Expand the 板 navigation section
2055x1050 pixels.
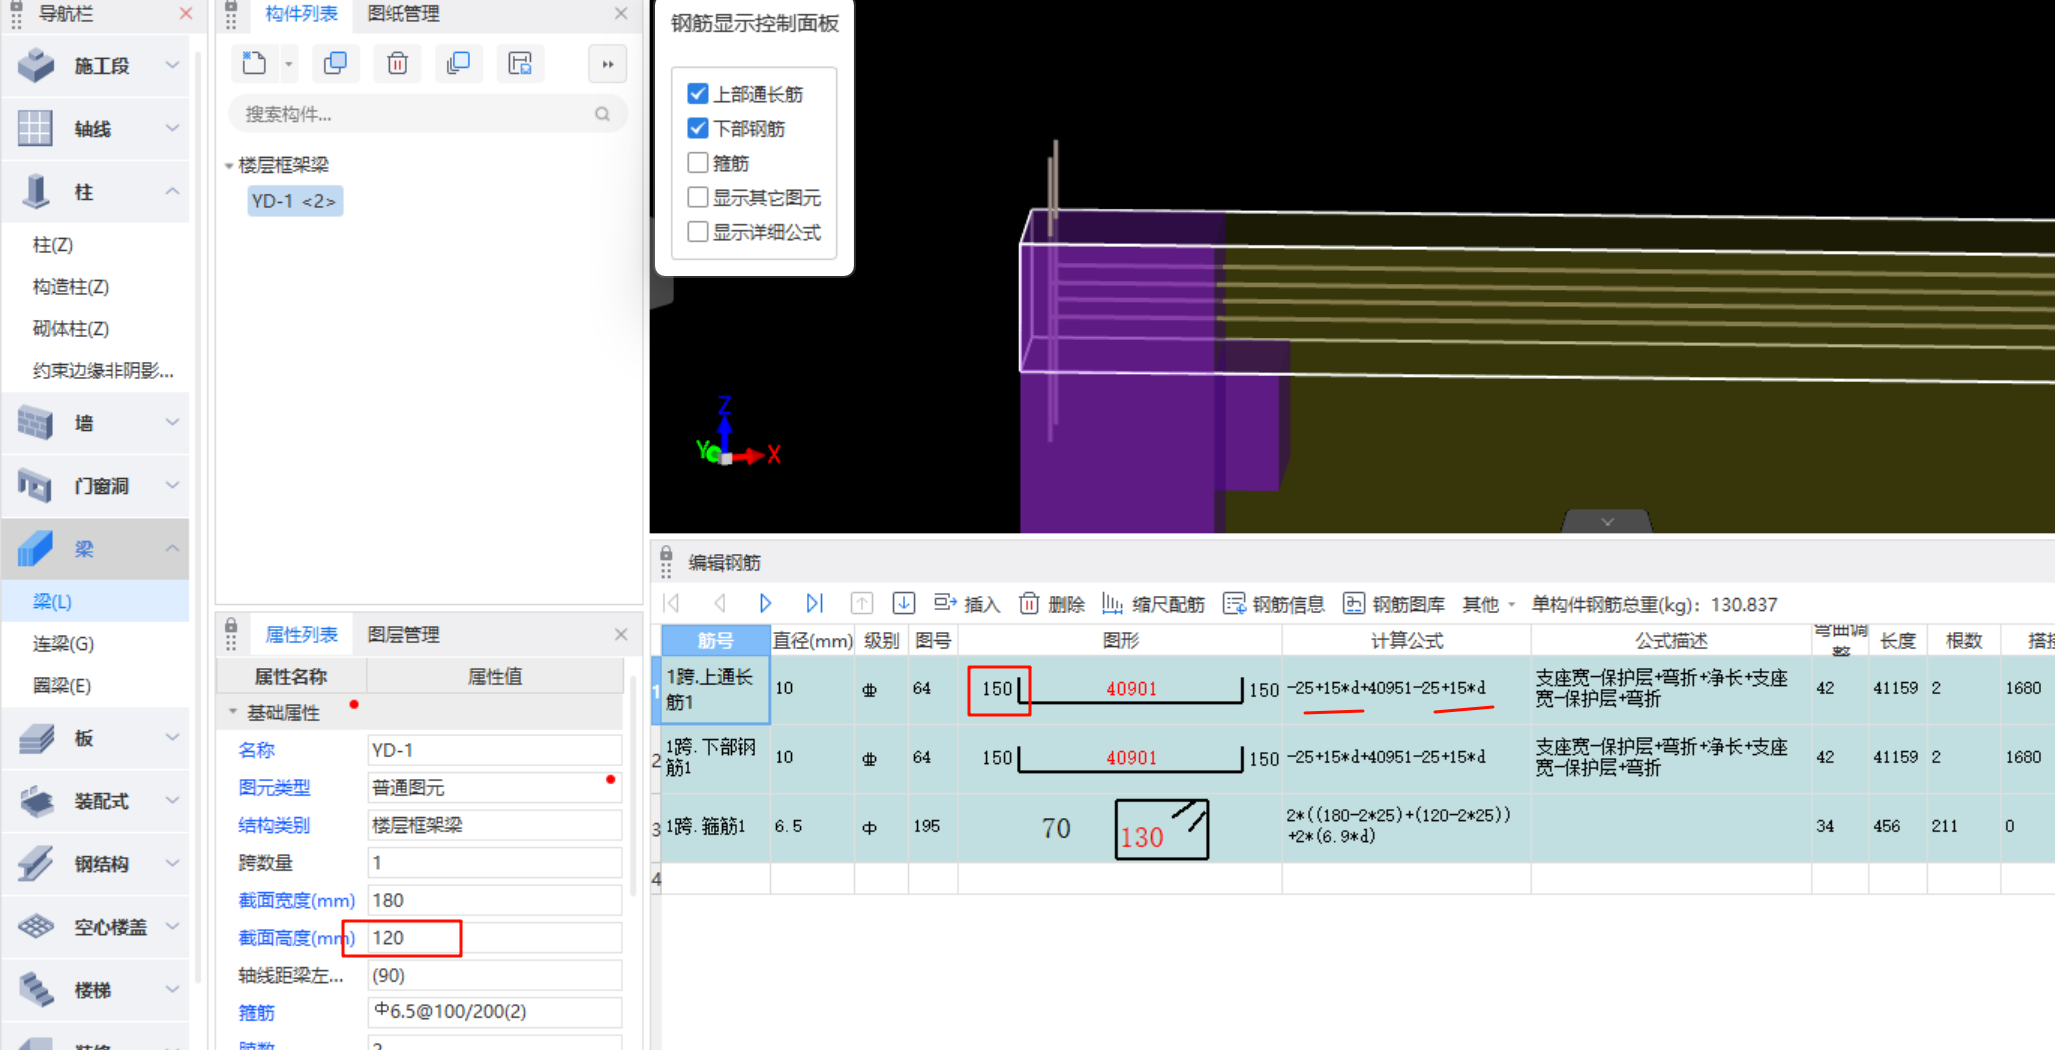point(172,737)
